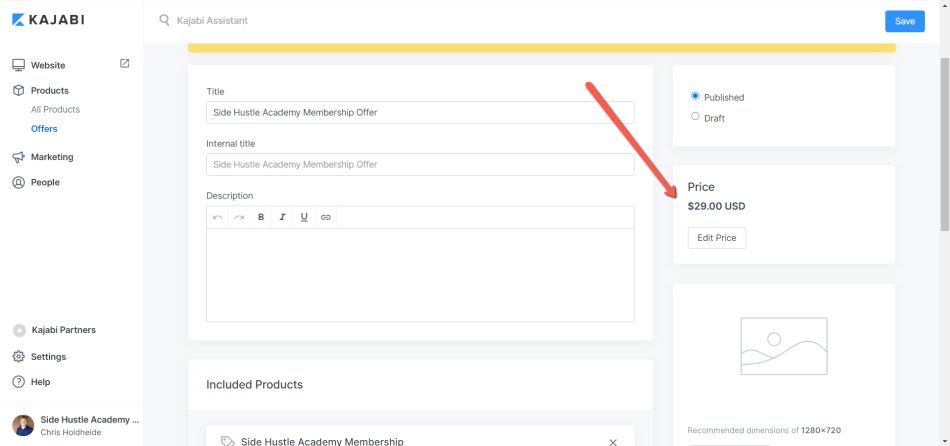Undo last description edit
Viewport: 950px width, 446px height.
click(218, 217)
